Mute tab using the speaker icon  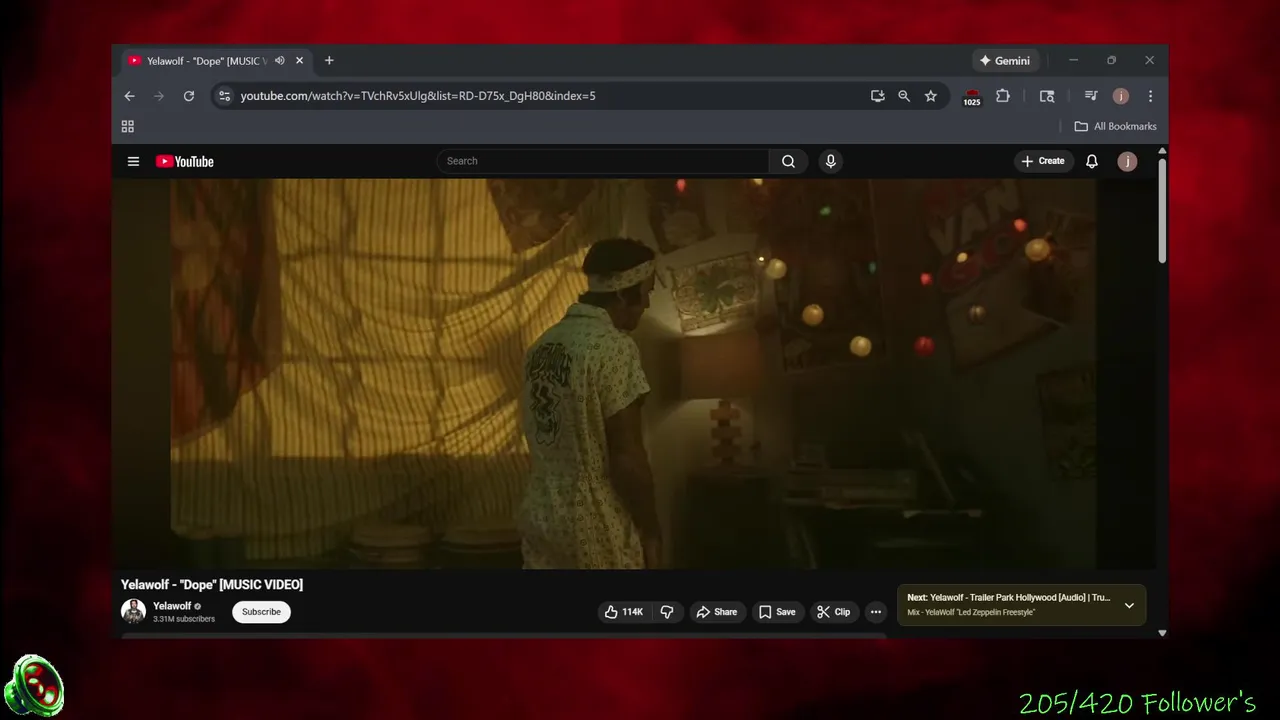coord(280,61)
